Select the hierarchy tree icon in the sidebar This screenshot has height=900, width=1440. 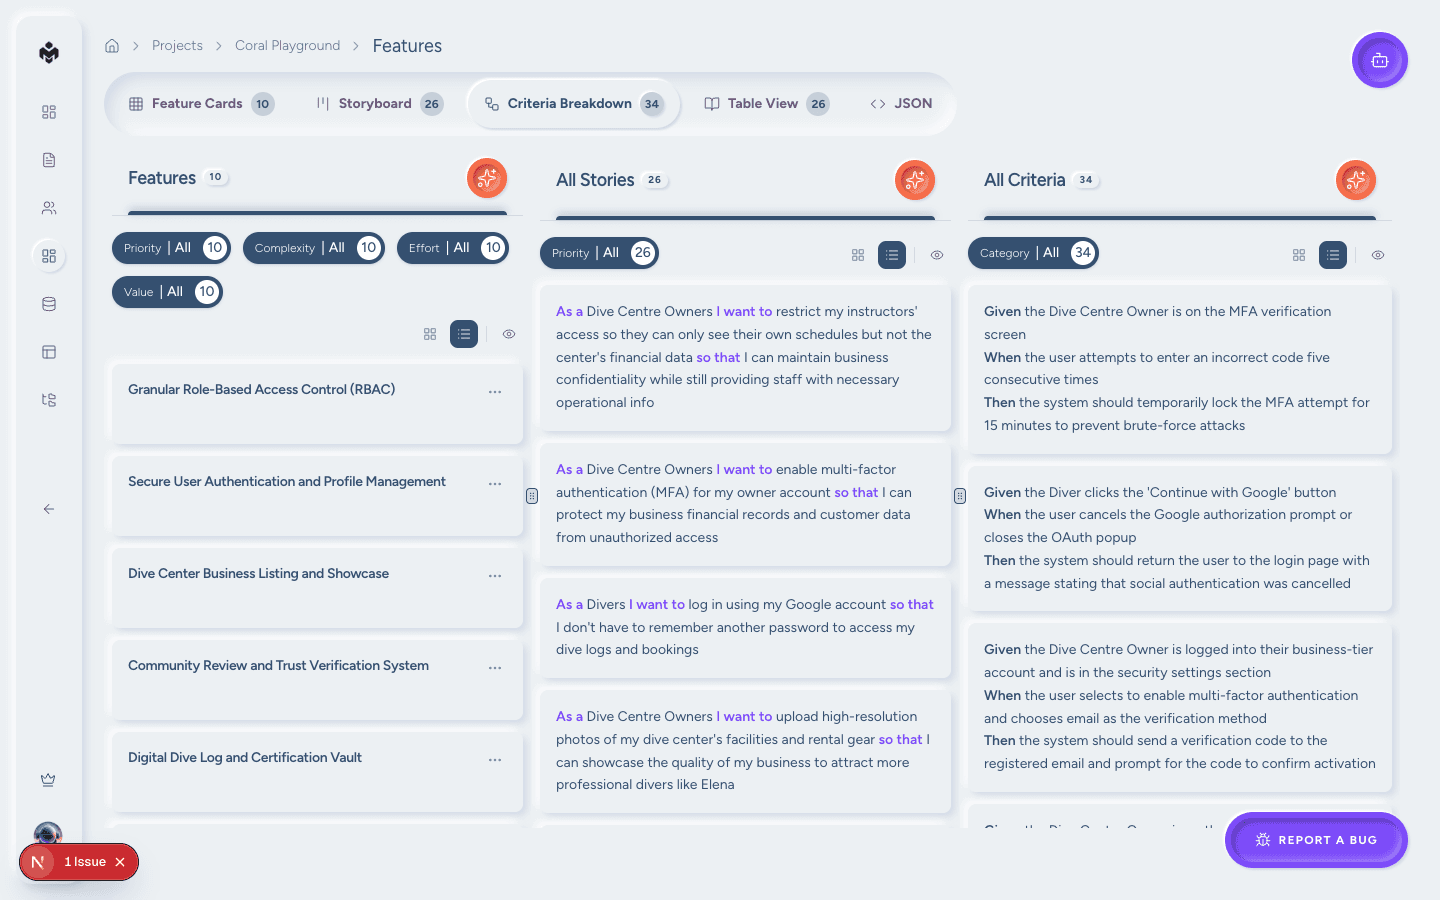point(48,399)
